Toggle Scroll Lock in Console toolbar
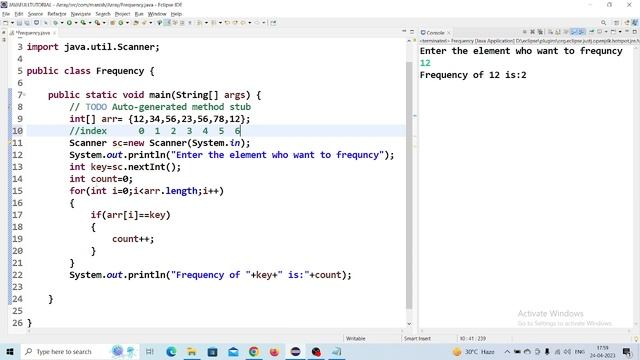Image resolution: width=640 pixels, height=360 pixels. [x=558, y=32]
